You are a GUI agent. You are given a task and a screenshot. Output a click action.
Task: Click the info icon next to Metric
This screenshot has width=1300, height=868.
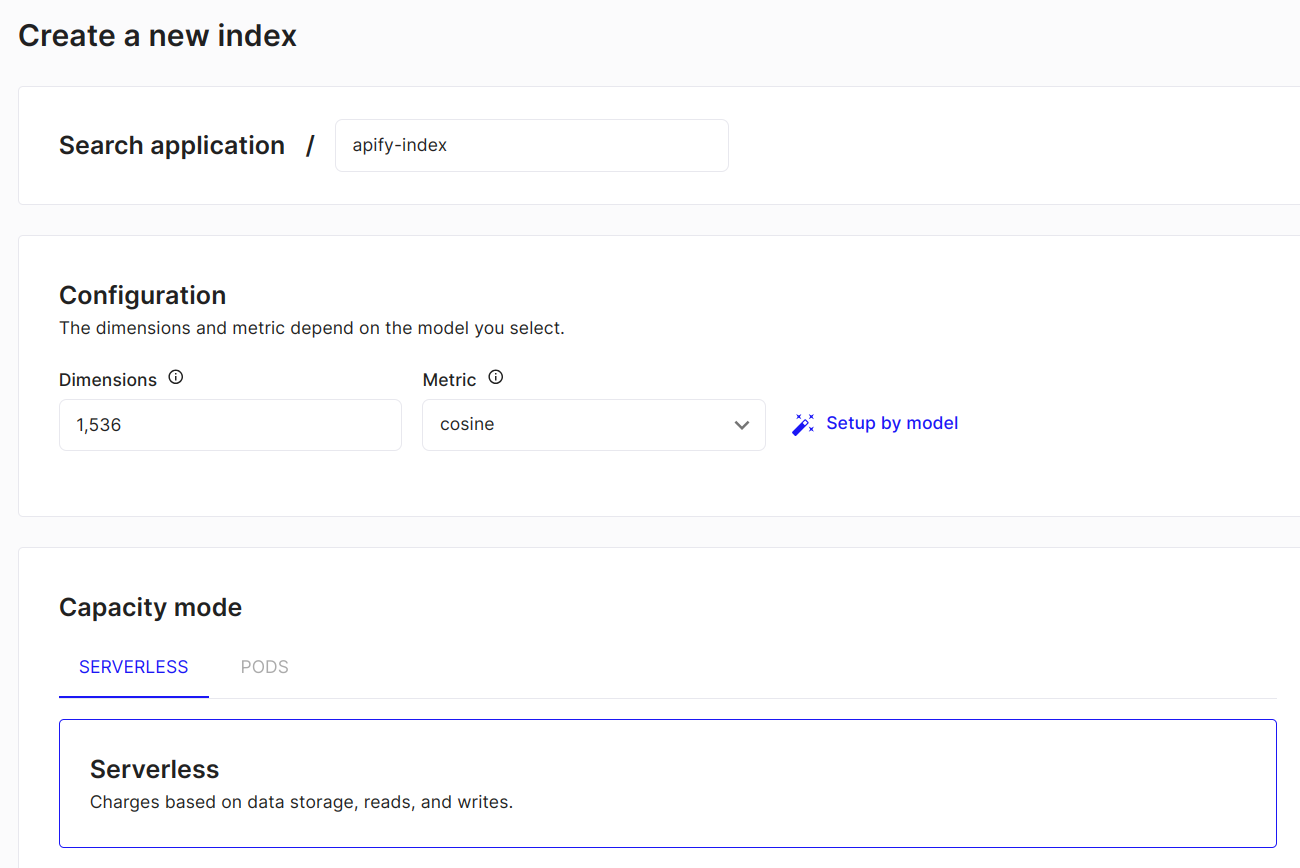(x=495, y=378)
